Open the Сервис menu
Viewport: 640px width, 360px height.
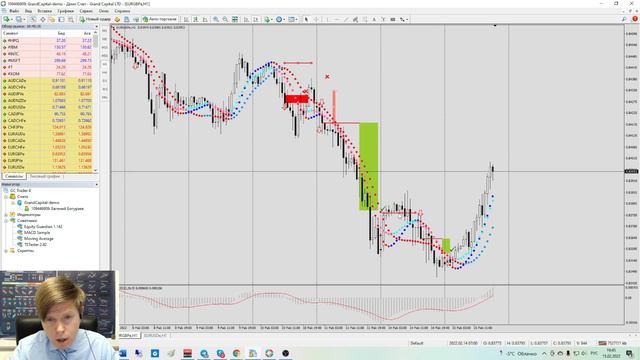pyautogui.click(x=86, y=11)
